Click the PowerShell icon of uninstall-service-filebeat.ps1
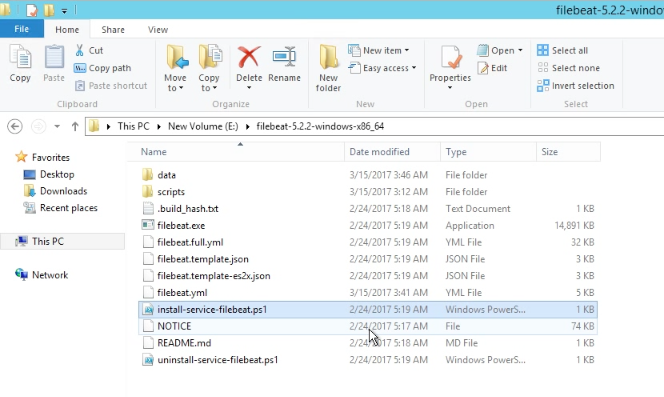This screenshot has width=664, height=397. [x=148, y=360]
